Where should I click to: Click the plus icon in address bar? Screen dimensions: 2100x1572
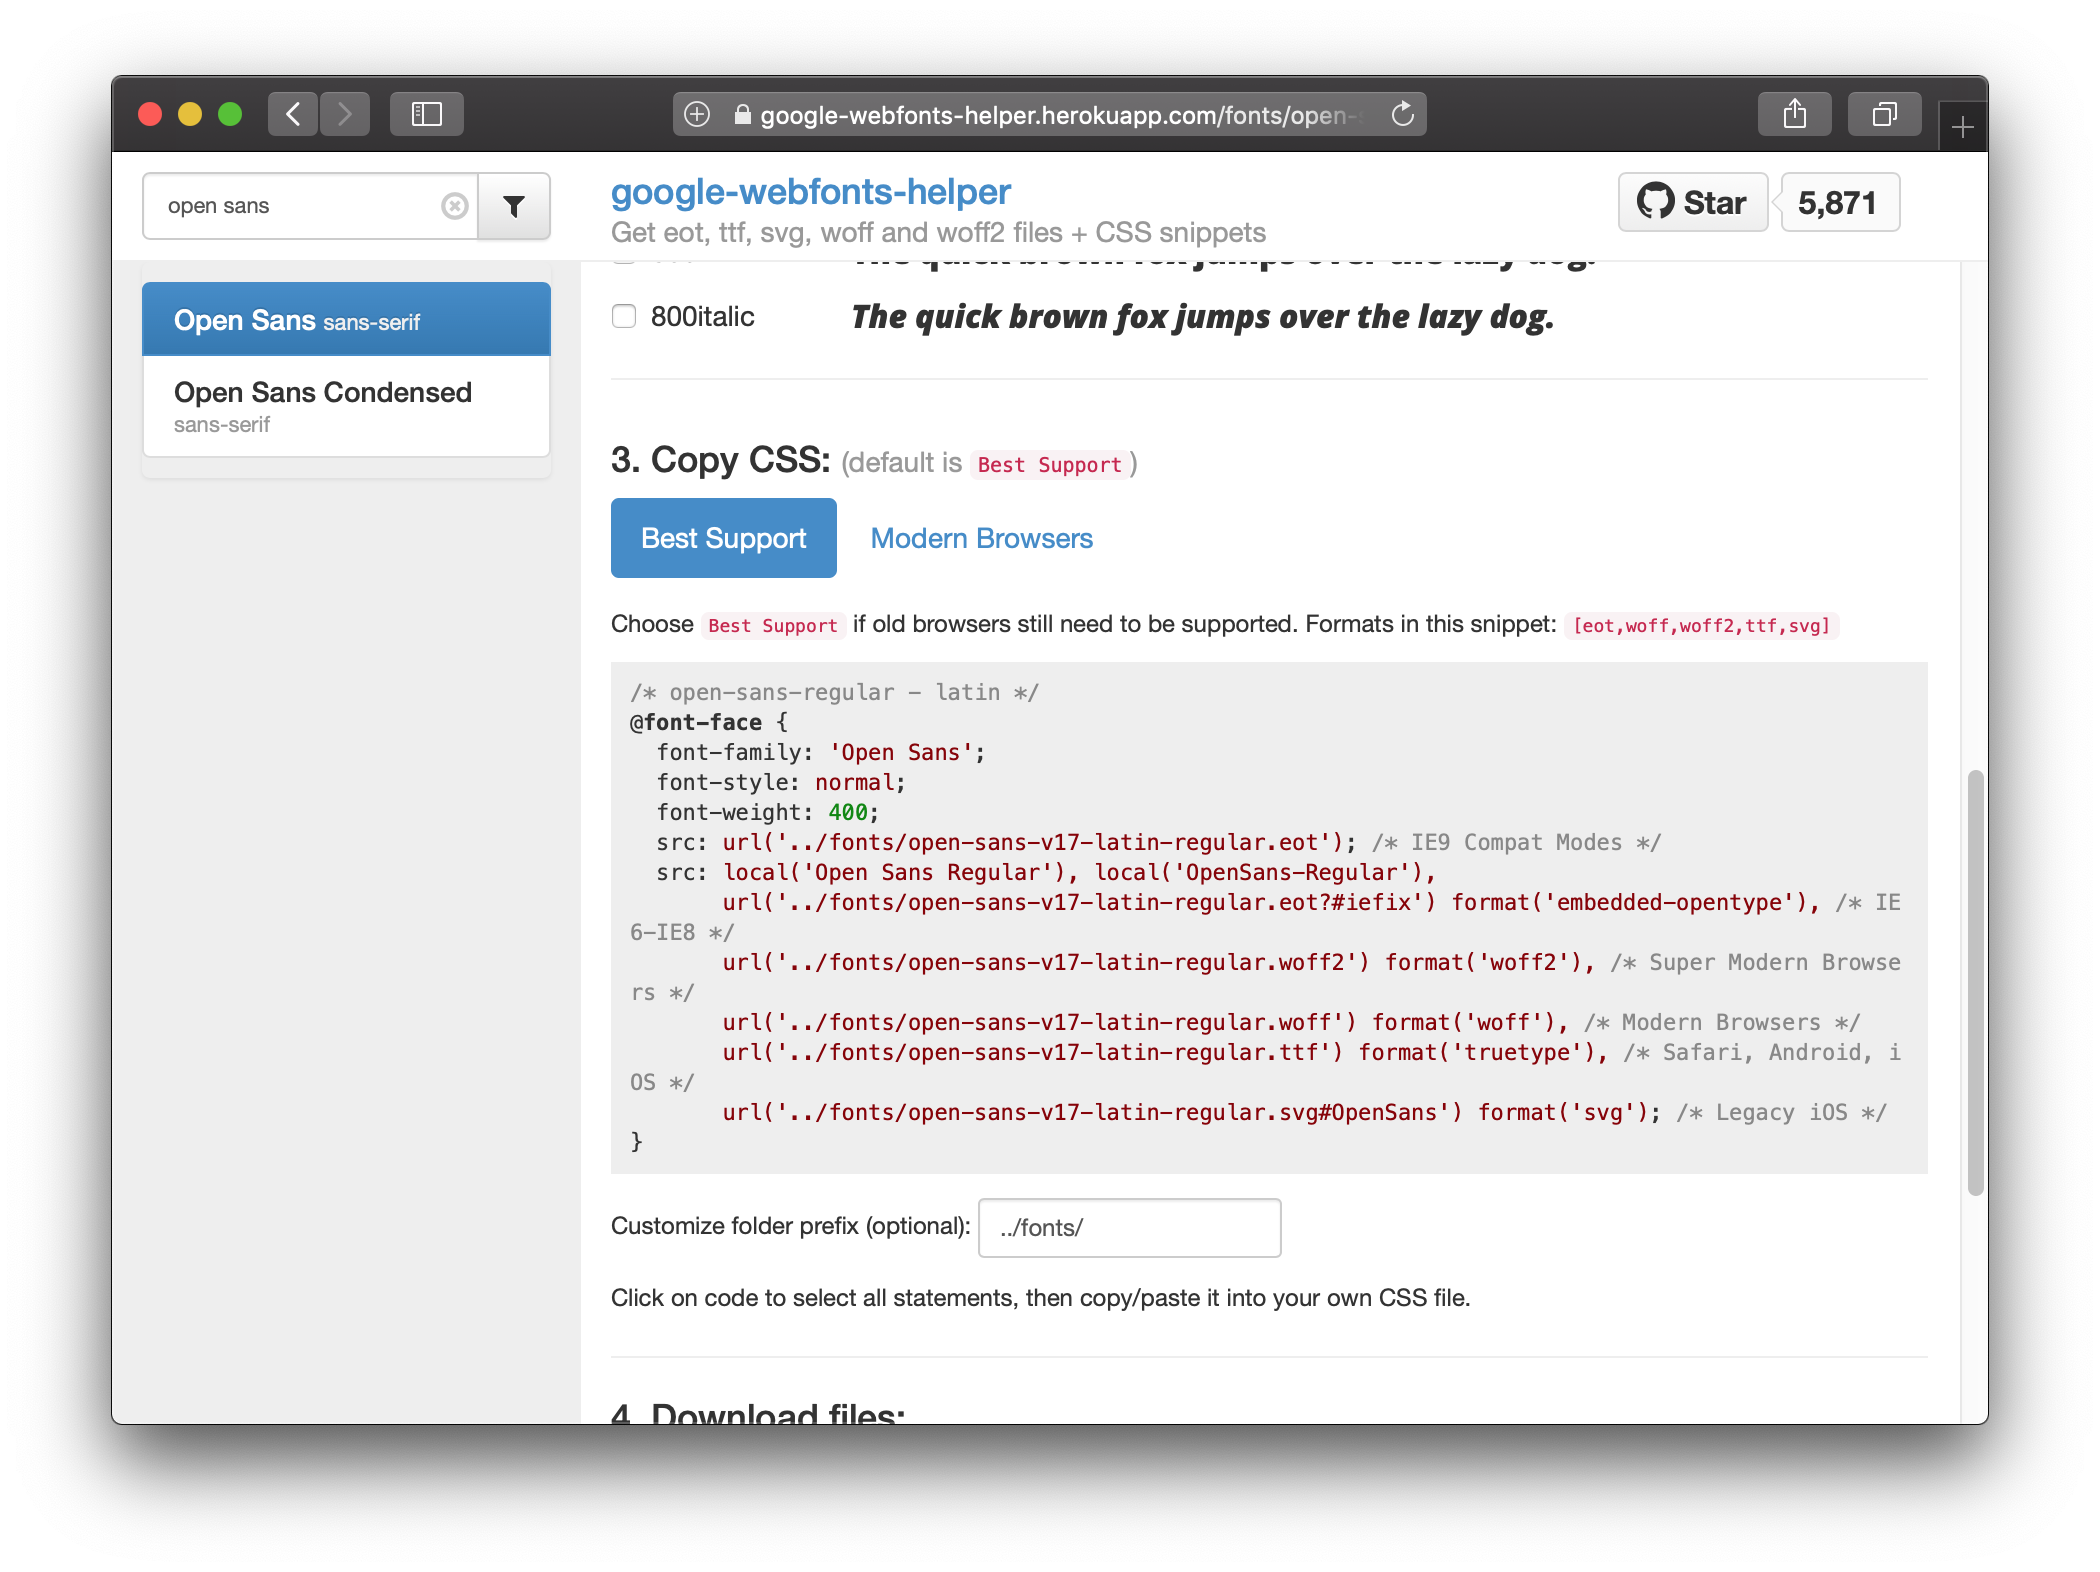pyautogui.click(x=697, y=114)
